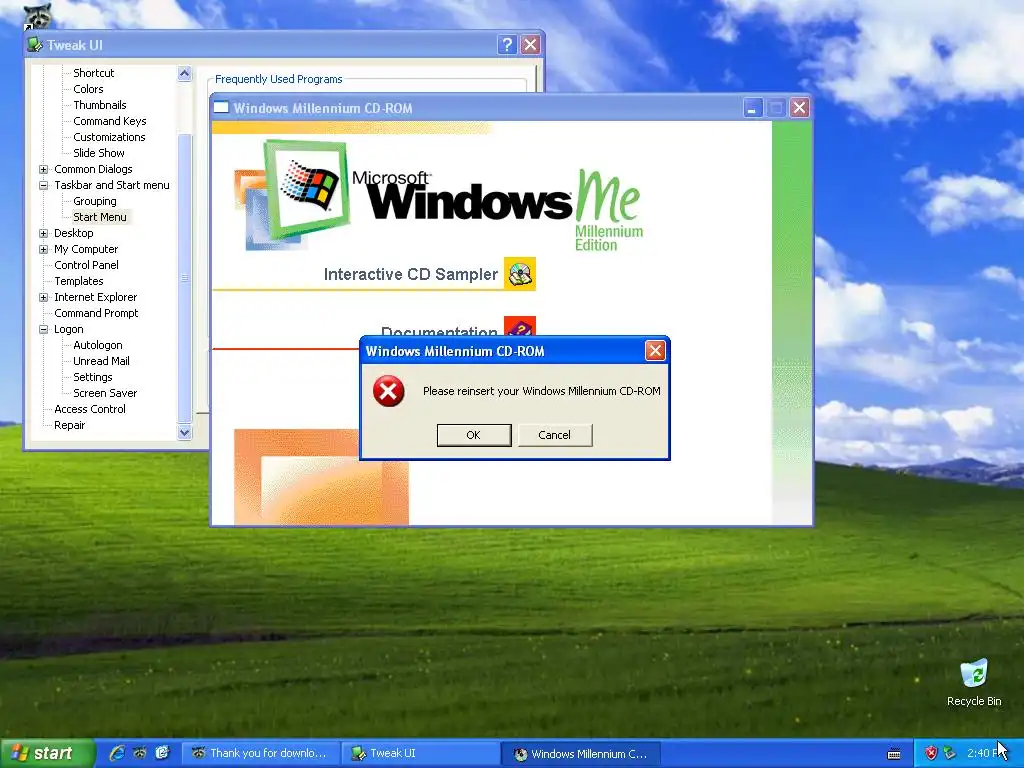Image resolution: width=1024 pixels, height=768 pixels.
Task: Click the Interactive CD Sampler label
Action: pos(411,274)
